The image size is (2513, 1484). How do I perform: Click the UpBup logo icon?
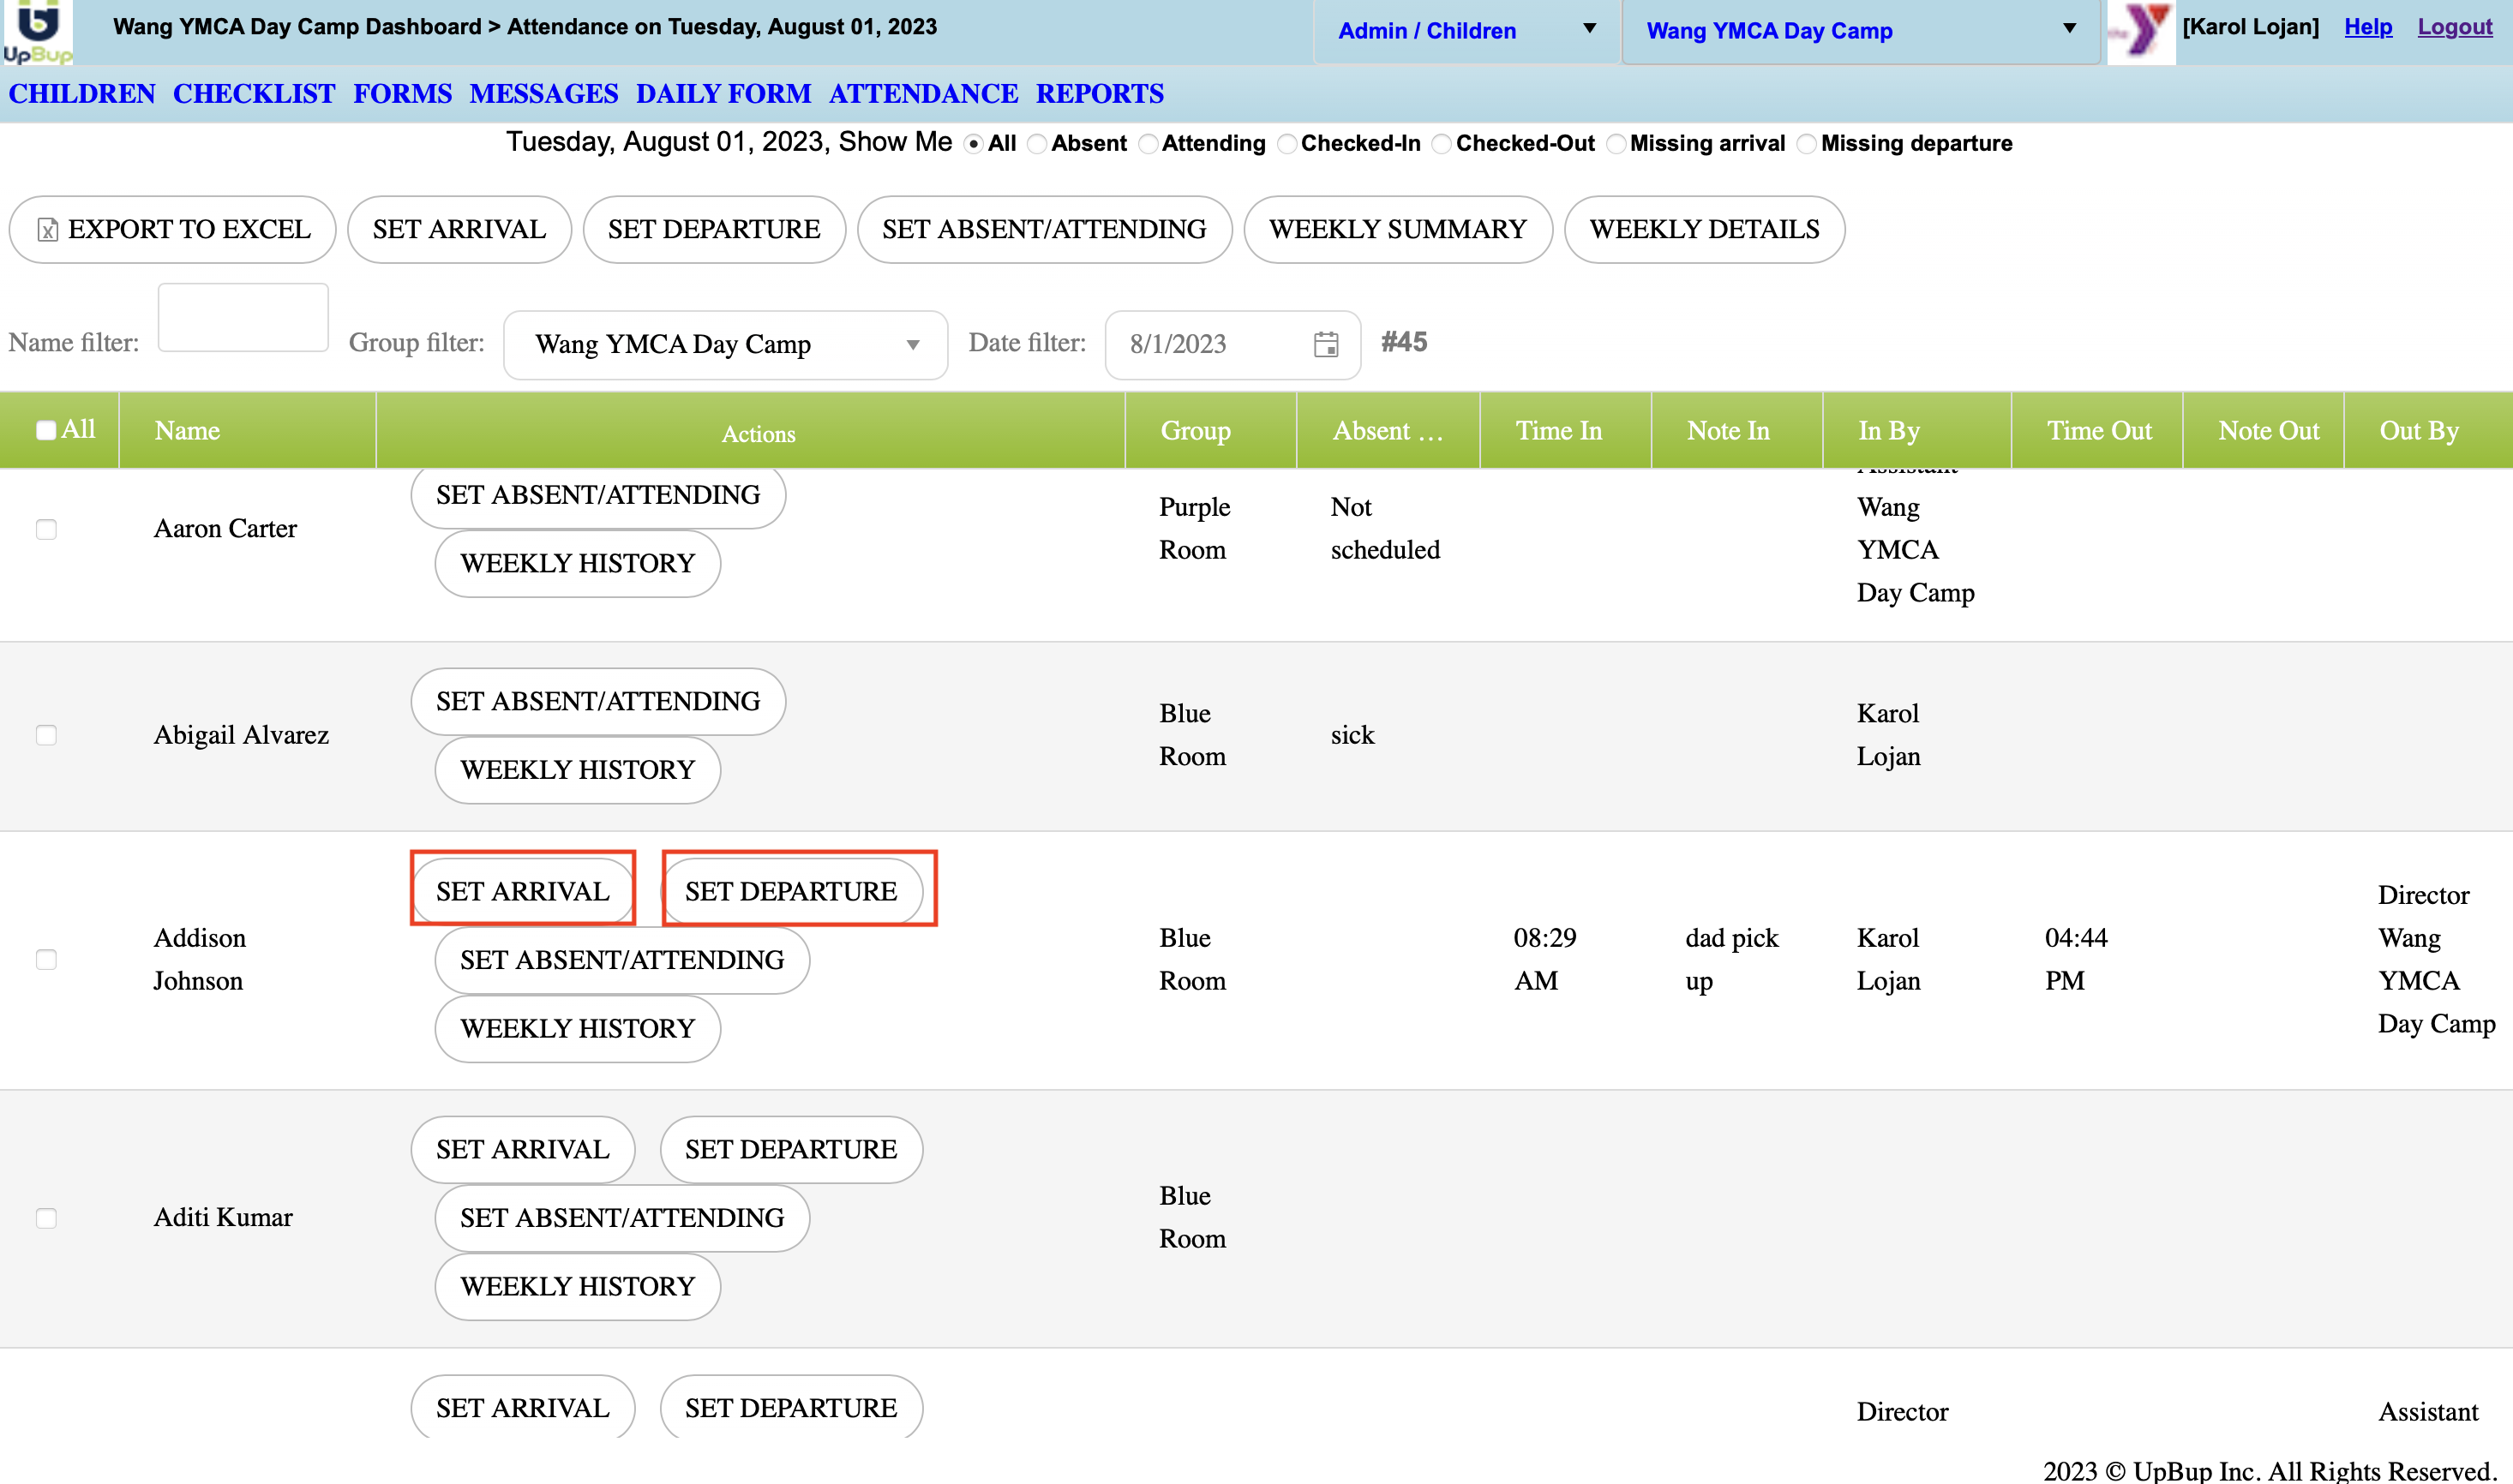pos(38,32)
